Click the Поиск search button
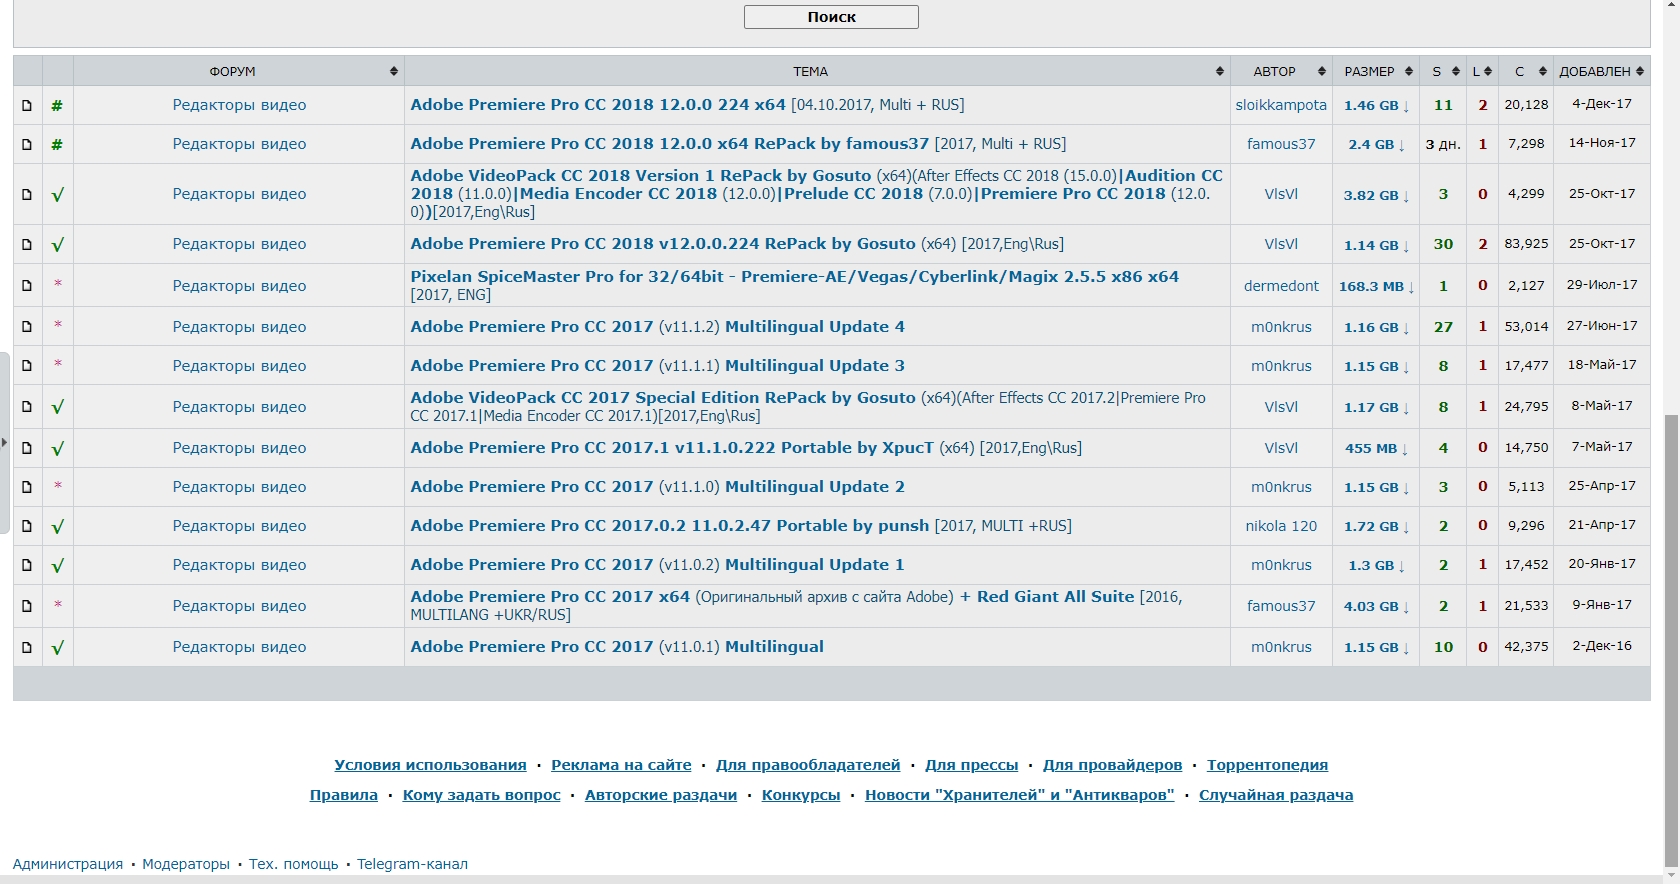 click(831, 17)
